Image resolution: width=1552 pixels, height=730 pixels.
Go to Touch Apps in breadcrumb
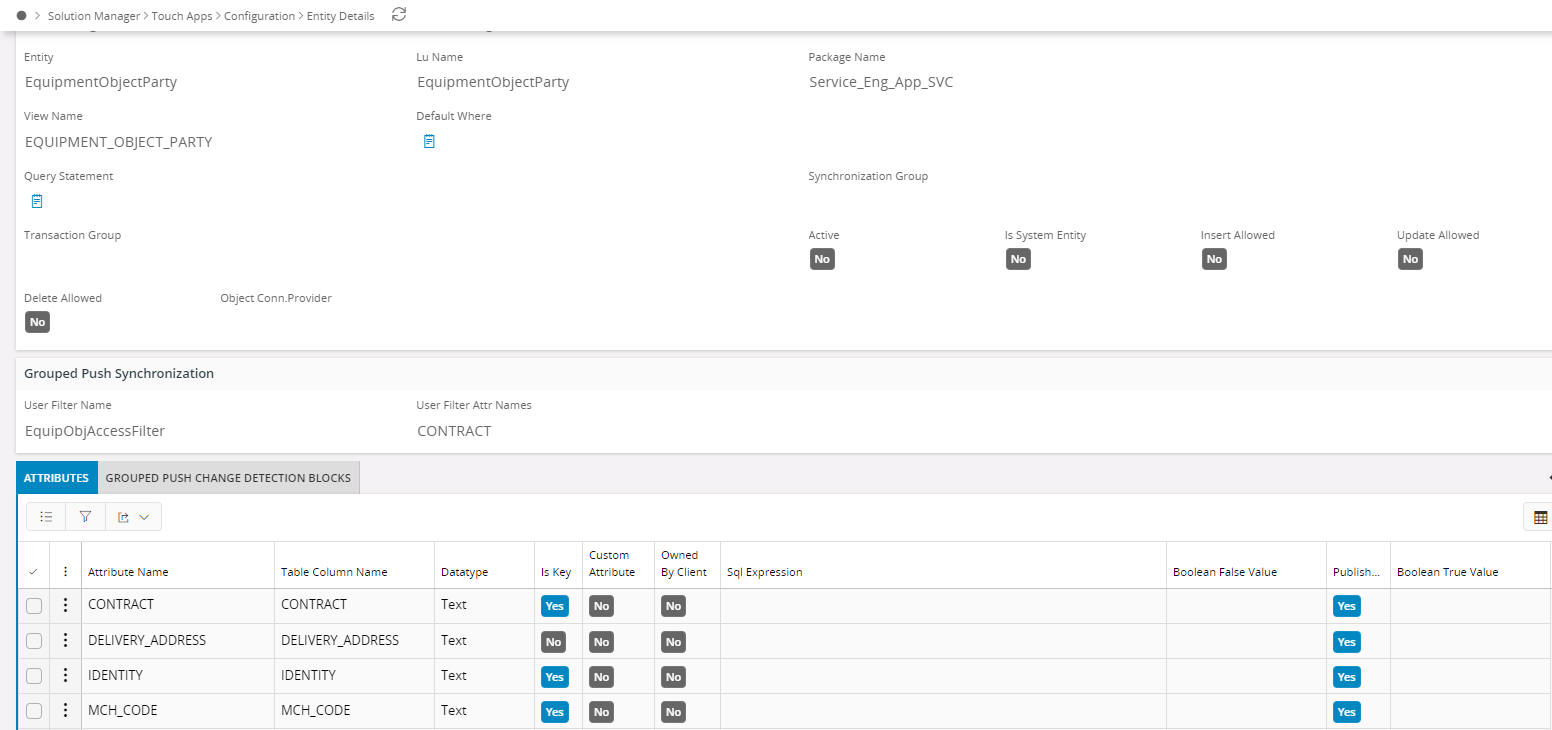click(x=182, y=16)
